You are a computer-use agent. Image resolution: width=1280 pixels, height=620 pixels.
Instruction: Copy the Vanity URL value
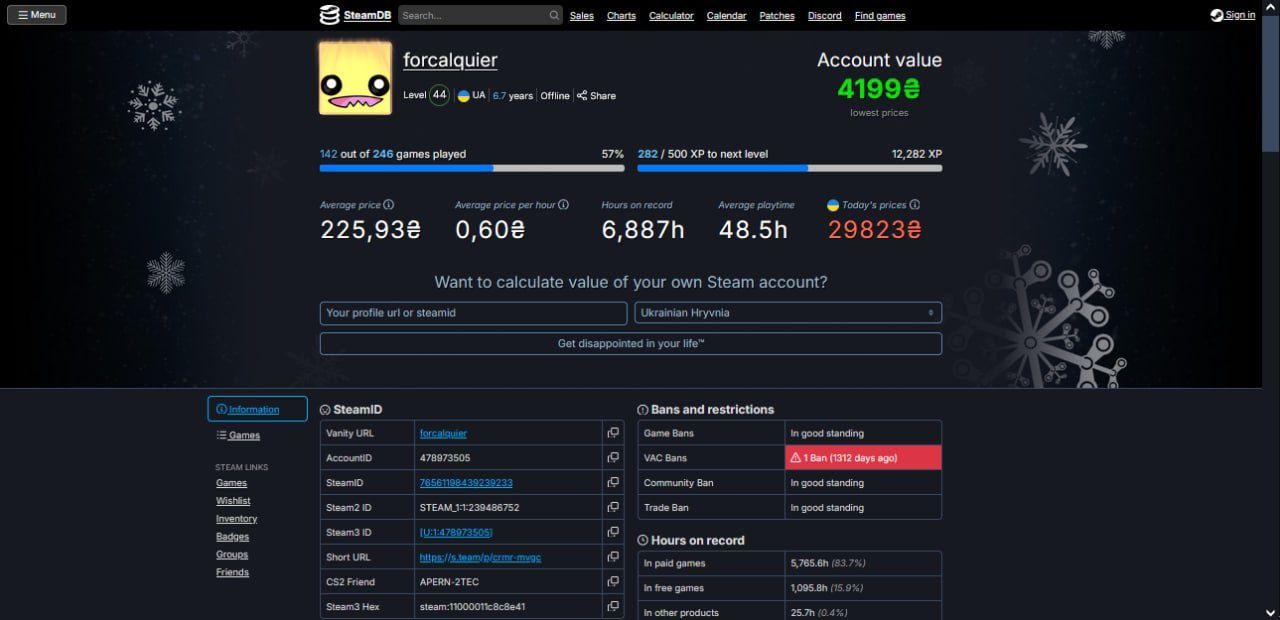point(613,433)
